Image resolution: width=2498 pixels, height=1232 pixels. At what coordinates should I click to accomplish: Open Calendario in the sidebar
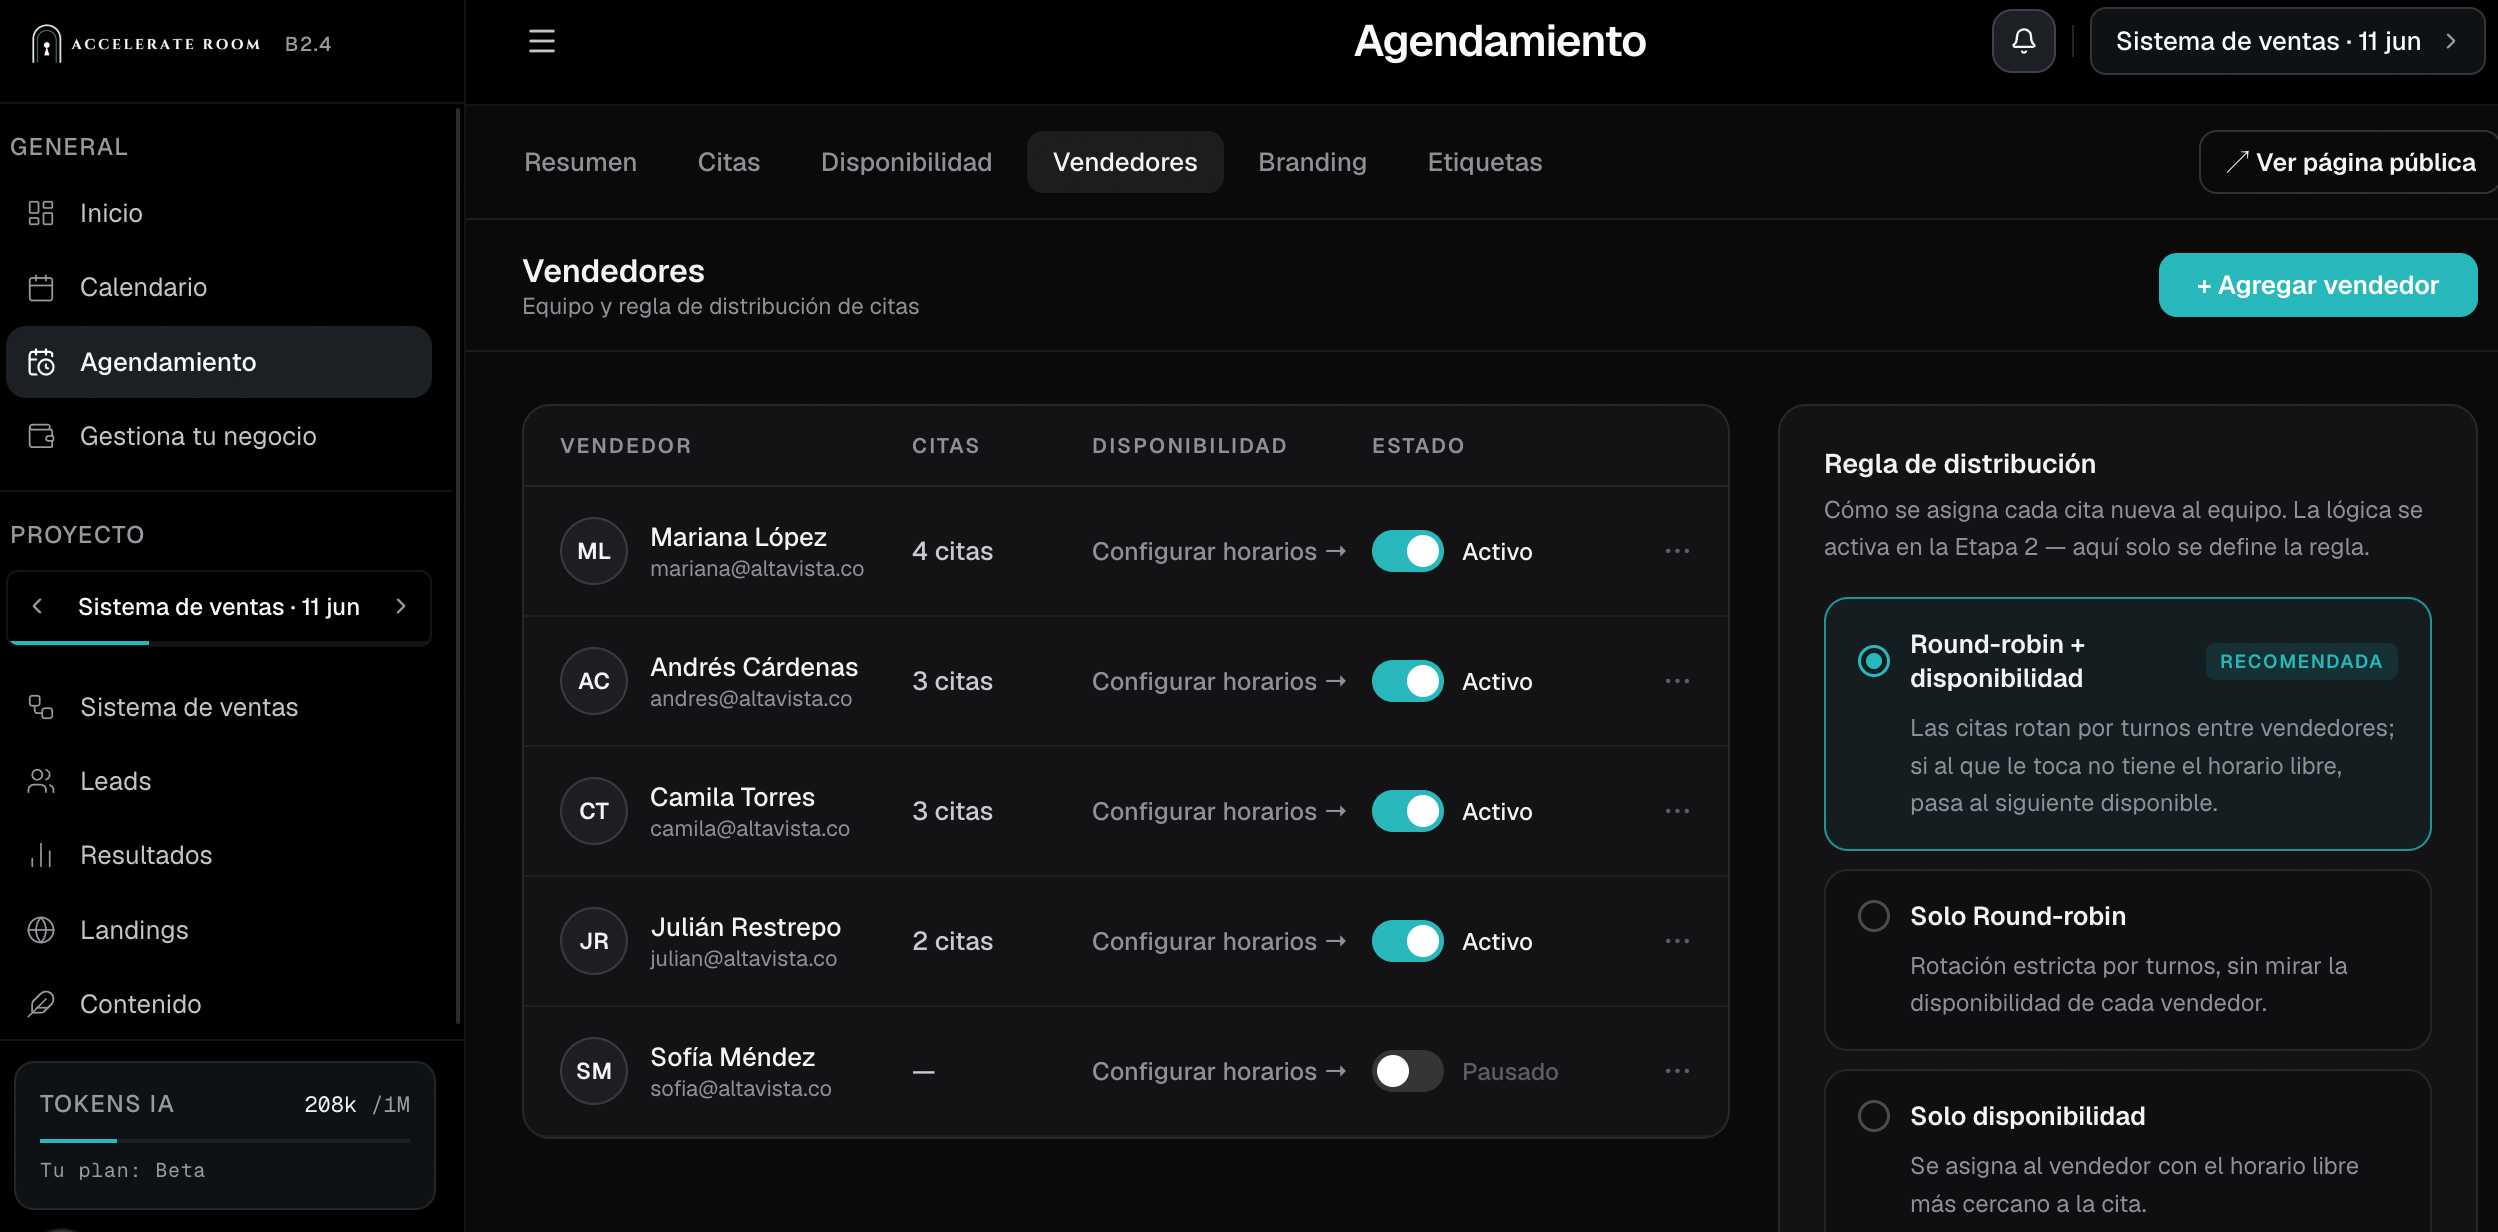tap(219, 288)
